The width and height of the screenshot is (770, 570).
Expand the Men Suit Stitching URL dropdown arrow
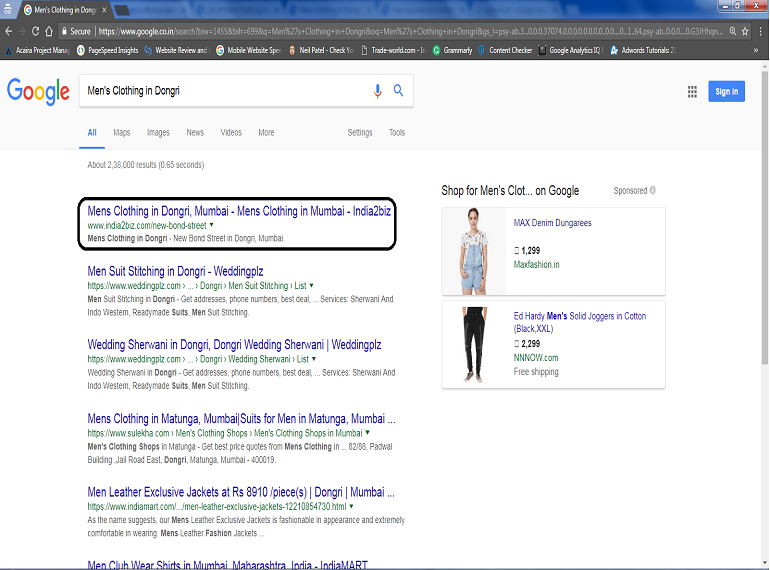point(311,285)
